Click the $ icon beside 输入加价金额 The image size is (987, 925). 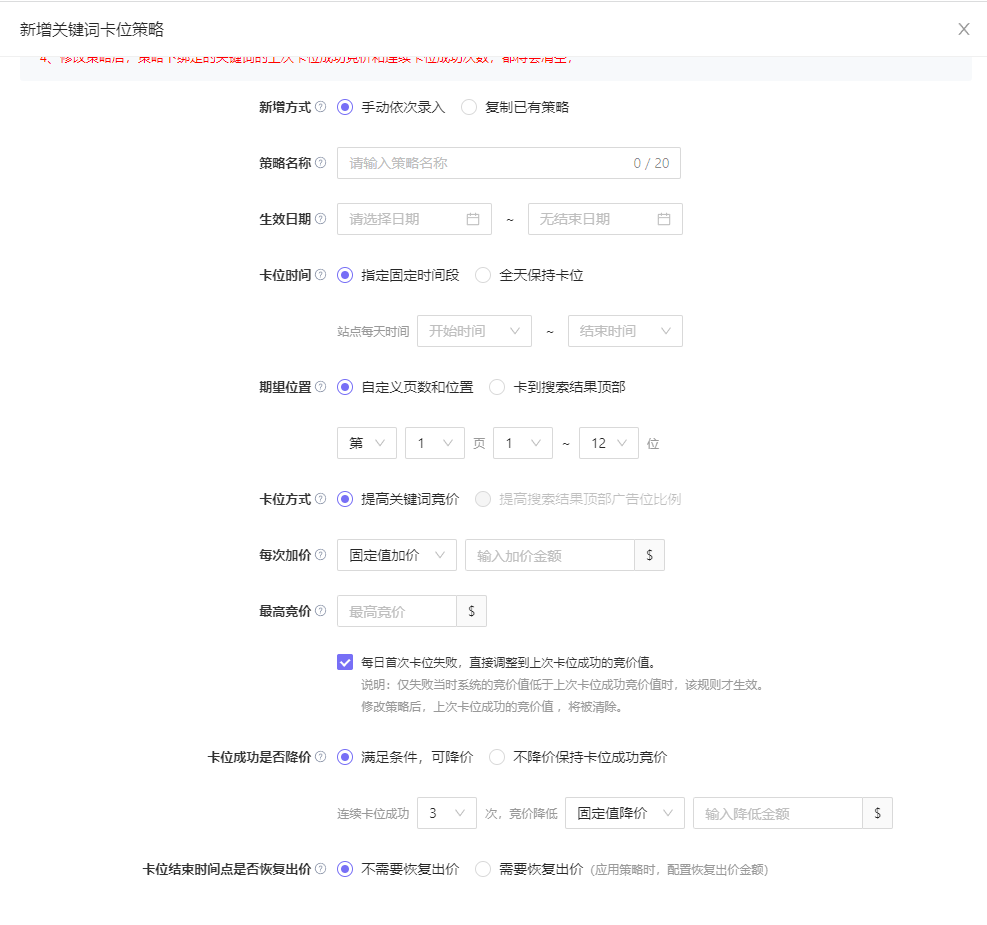(649, 555)
